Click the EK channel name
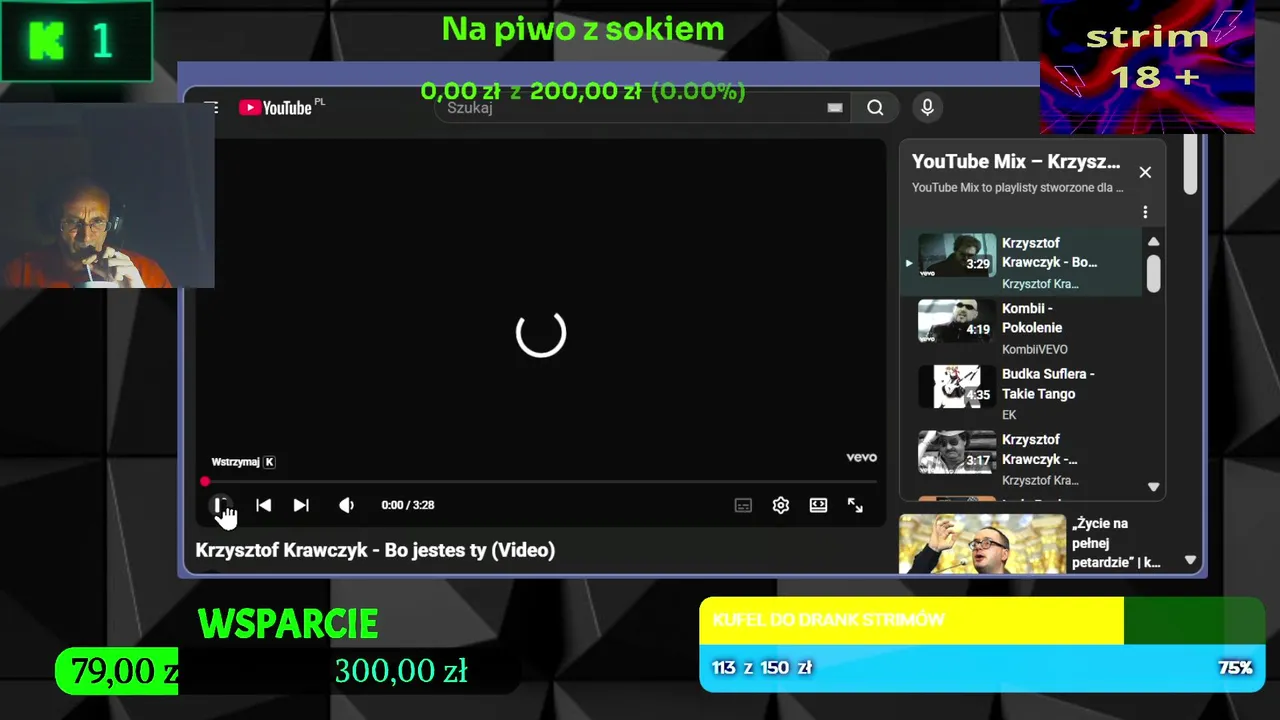Screen dimensions: 1280x720 pos(1009,415)
